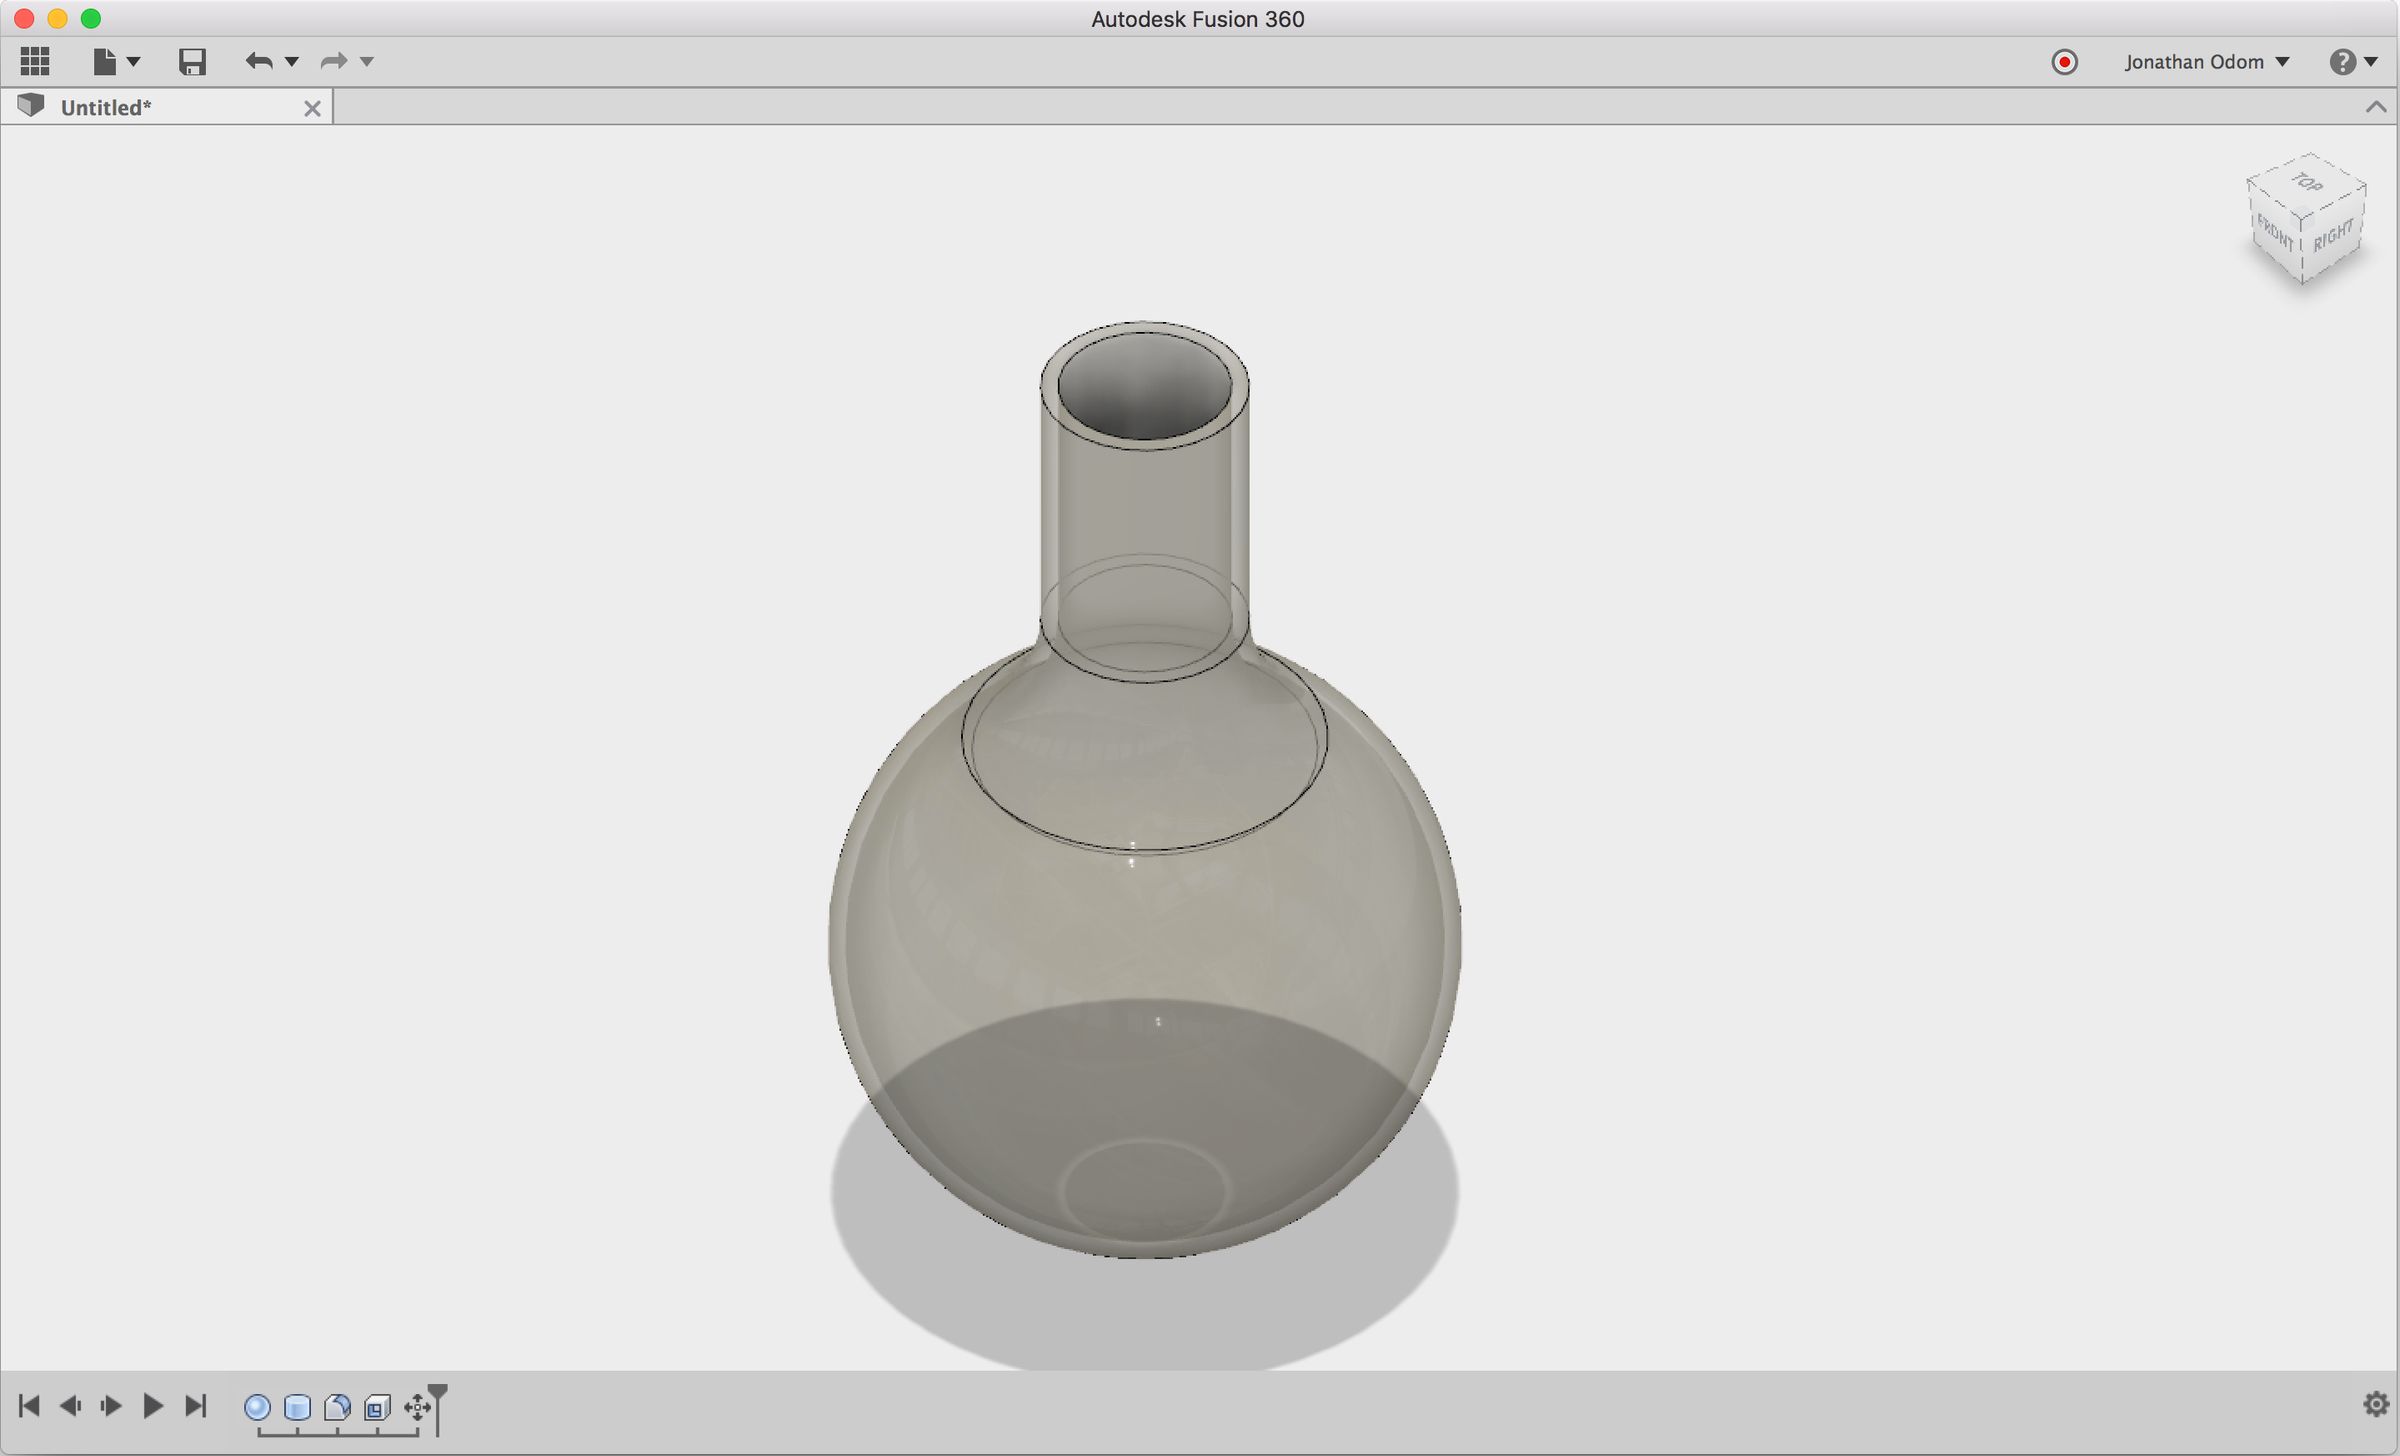Expand the undo history dropdown arrow
This screenshot has height=1456, width=2400.
(292, 62)
